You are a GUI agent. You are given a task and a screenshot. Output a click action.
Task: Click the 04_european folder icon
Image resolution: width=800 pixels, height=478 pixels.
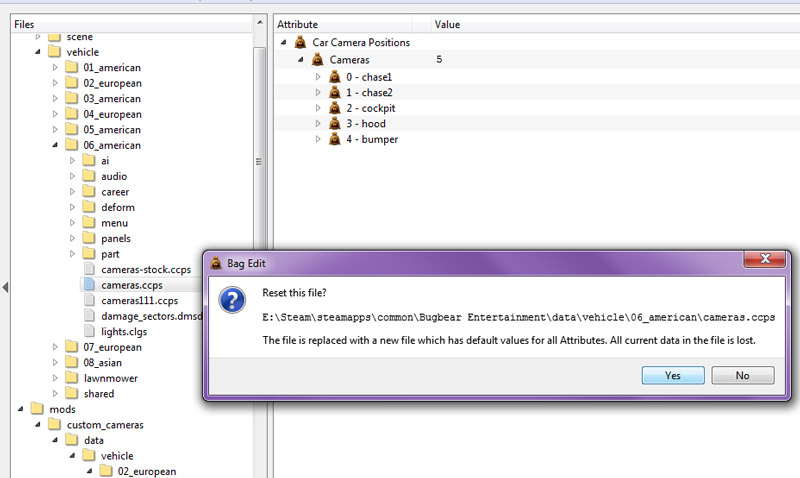[x=72, y=114]
